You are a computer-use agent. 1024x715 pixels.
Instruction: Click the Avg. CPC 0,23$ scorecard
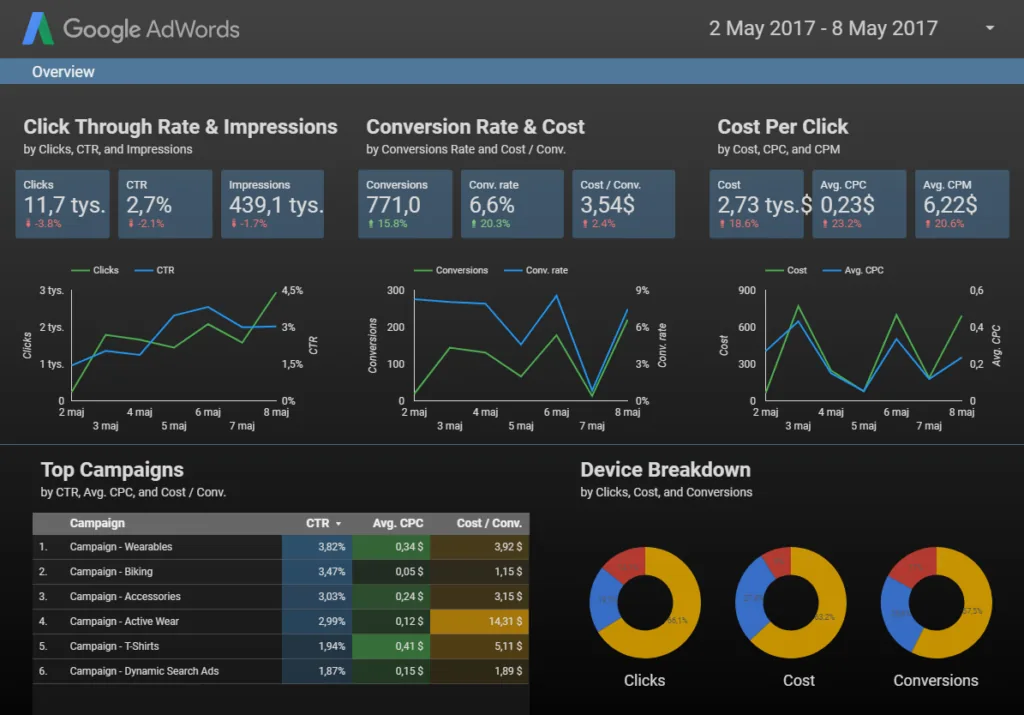[x=859, y=204]
